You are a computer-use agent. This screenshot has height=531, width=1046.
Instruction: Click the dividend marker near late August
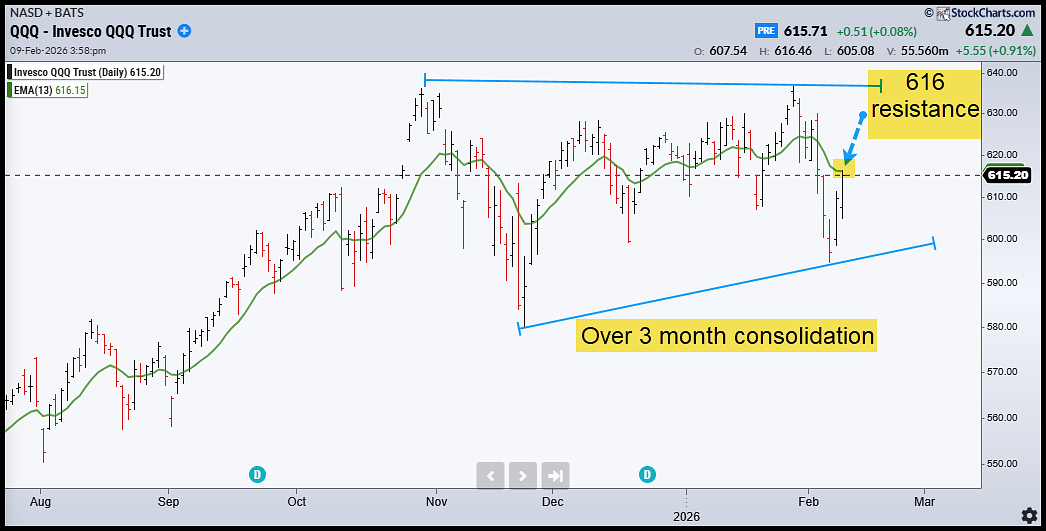257,474
